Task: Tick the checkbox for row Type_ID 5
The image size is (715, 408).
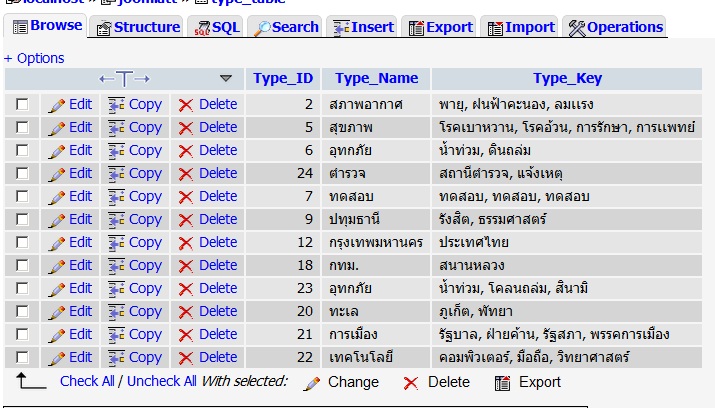Action: click(22, 127)
